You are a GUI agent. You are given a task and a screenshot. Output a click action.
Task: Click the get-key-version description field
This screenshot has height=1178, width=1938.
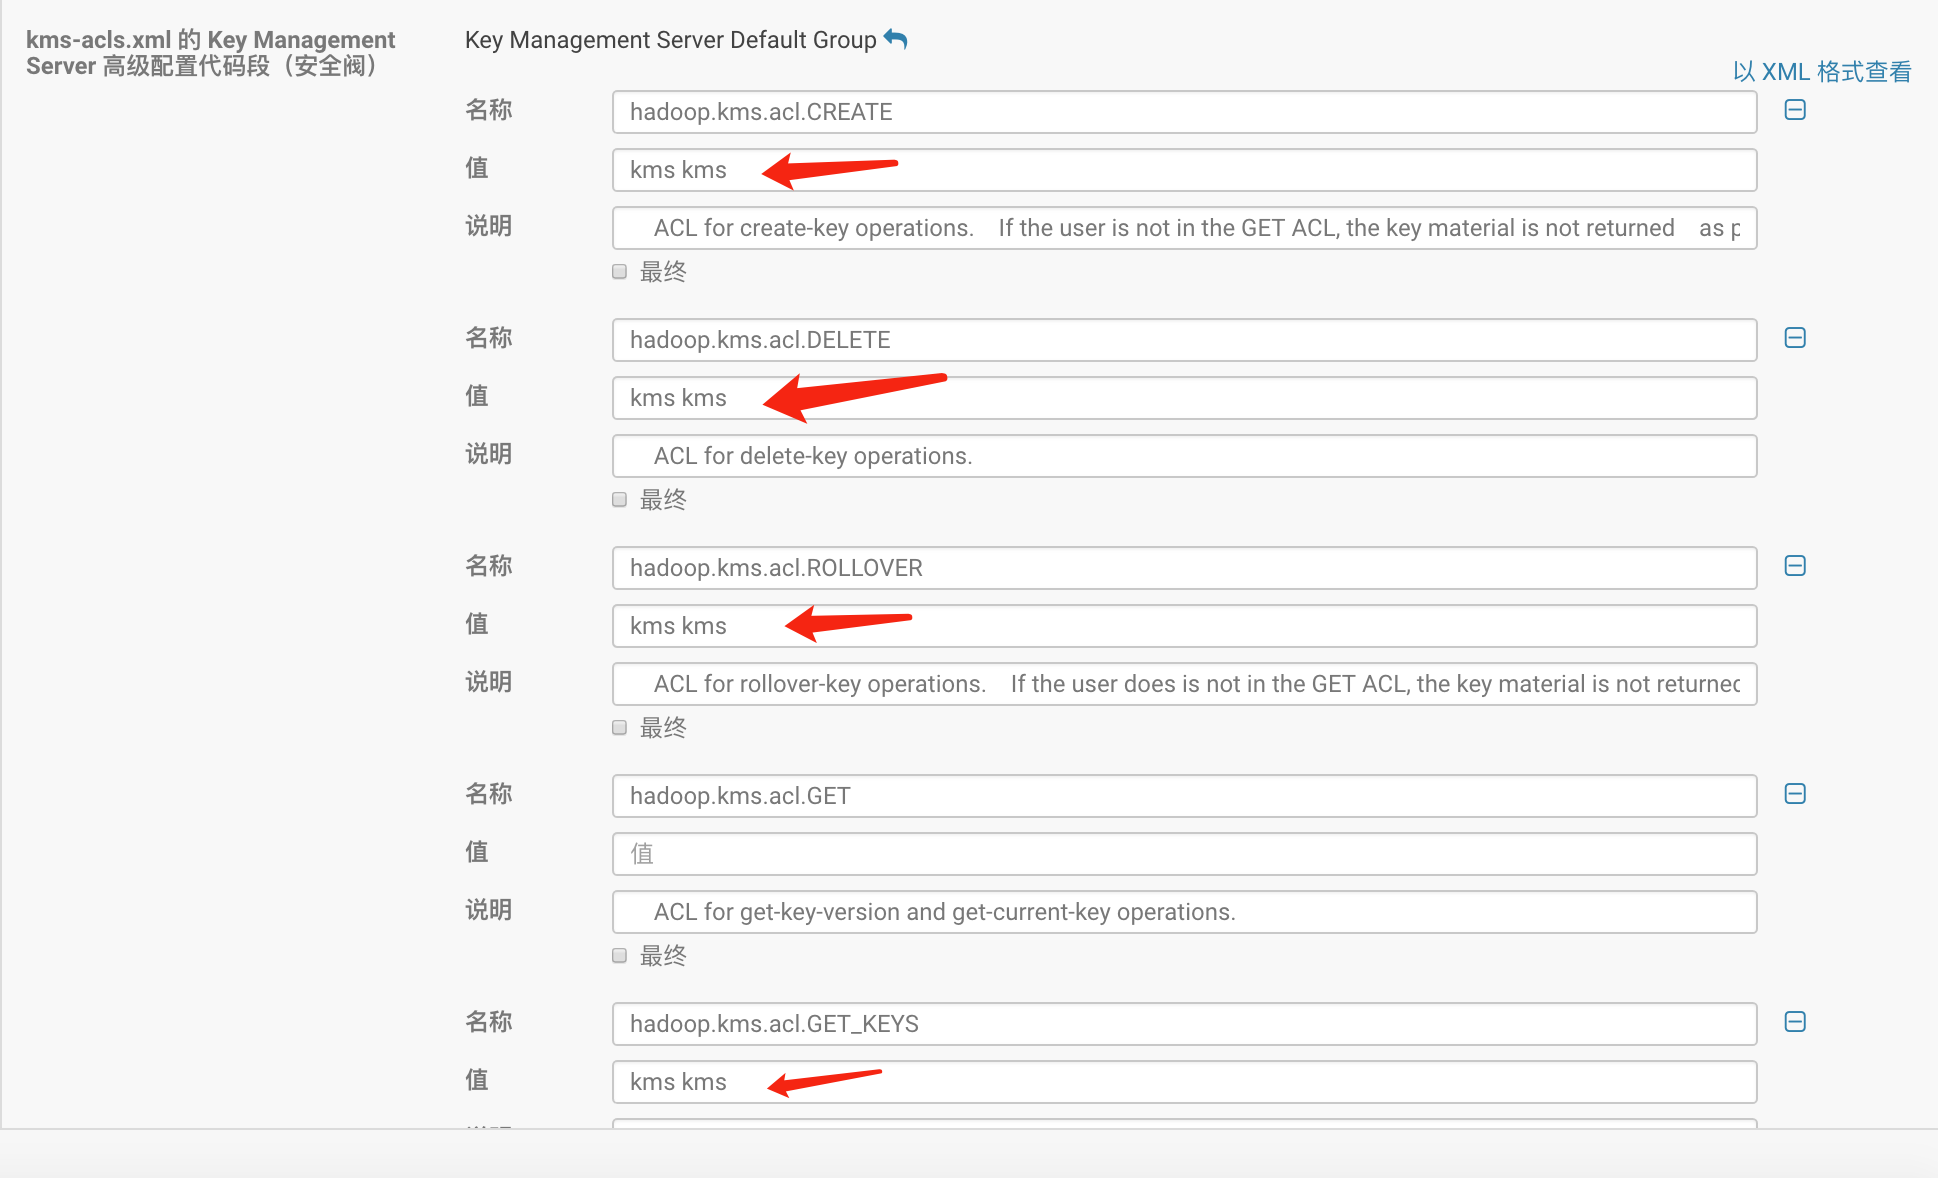pos(1184,912)
